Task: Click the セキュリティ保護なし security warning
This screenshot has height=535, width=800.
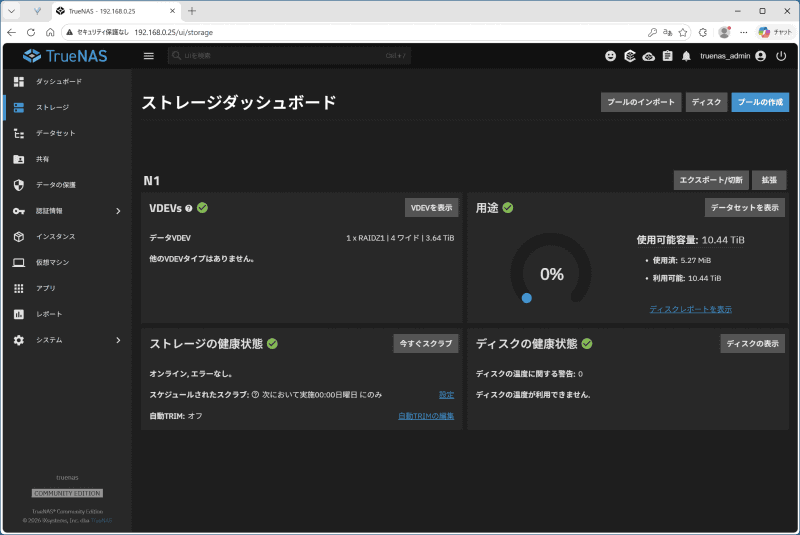Action: [97, 32]
